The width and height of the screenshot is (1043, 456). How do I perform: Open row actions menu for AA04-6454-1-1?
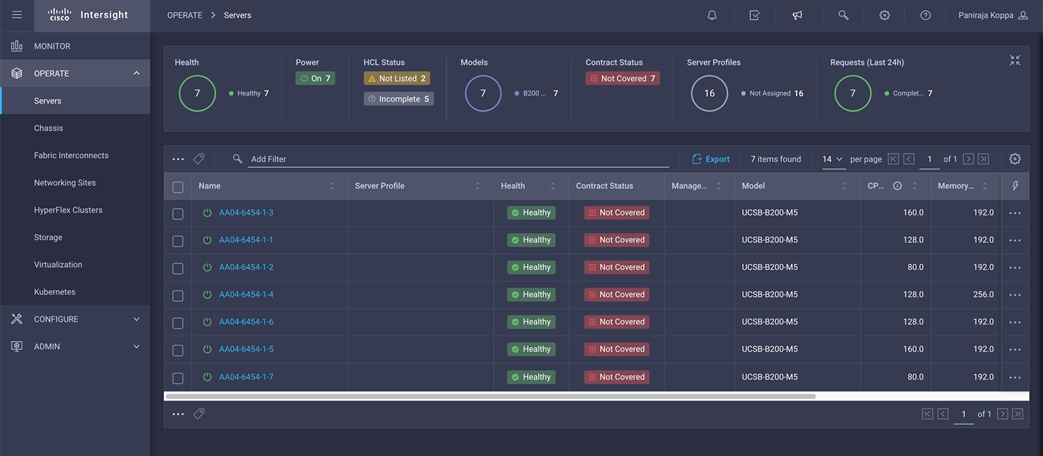(x=1014, y=241)
